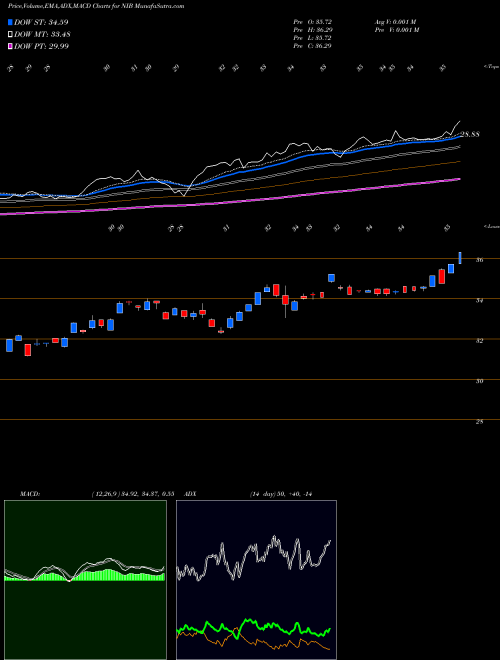Screen dimensions: 500x660
Task: Click the 28.88 label on EMA chart
Action: (471, 135)
